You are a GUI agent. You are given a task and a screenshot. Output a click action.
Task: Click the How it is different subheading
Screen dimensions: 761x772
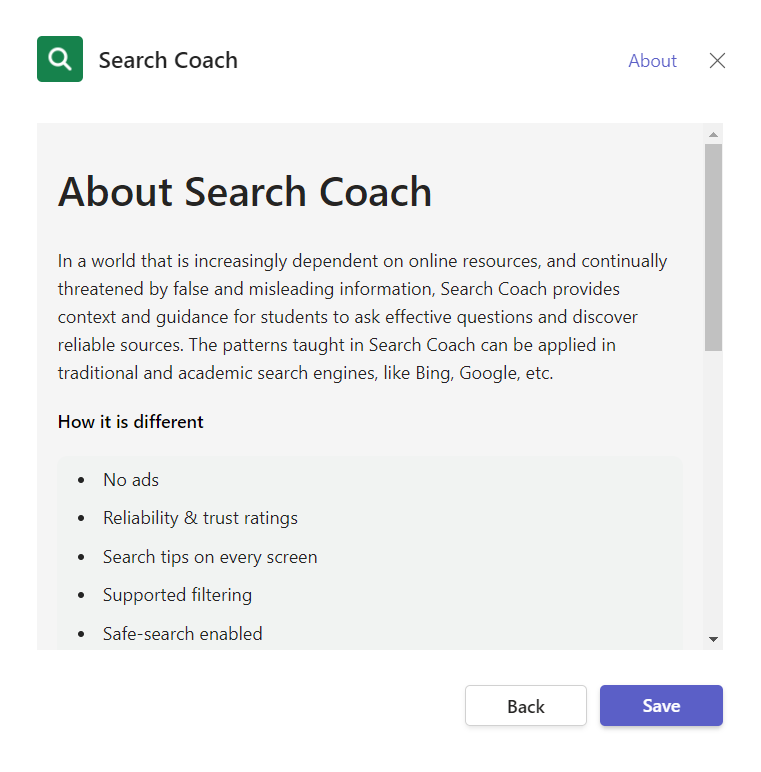(131, 422)
